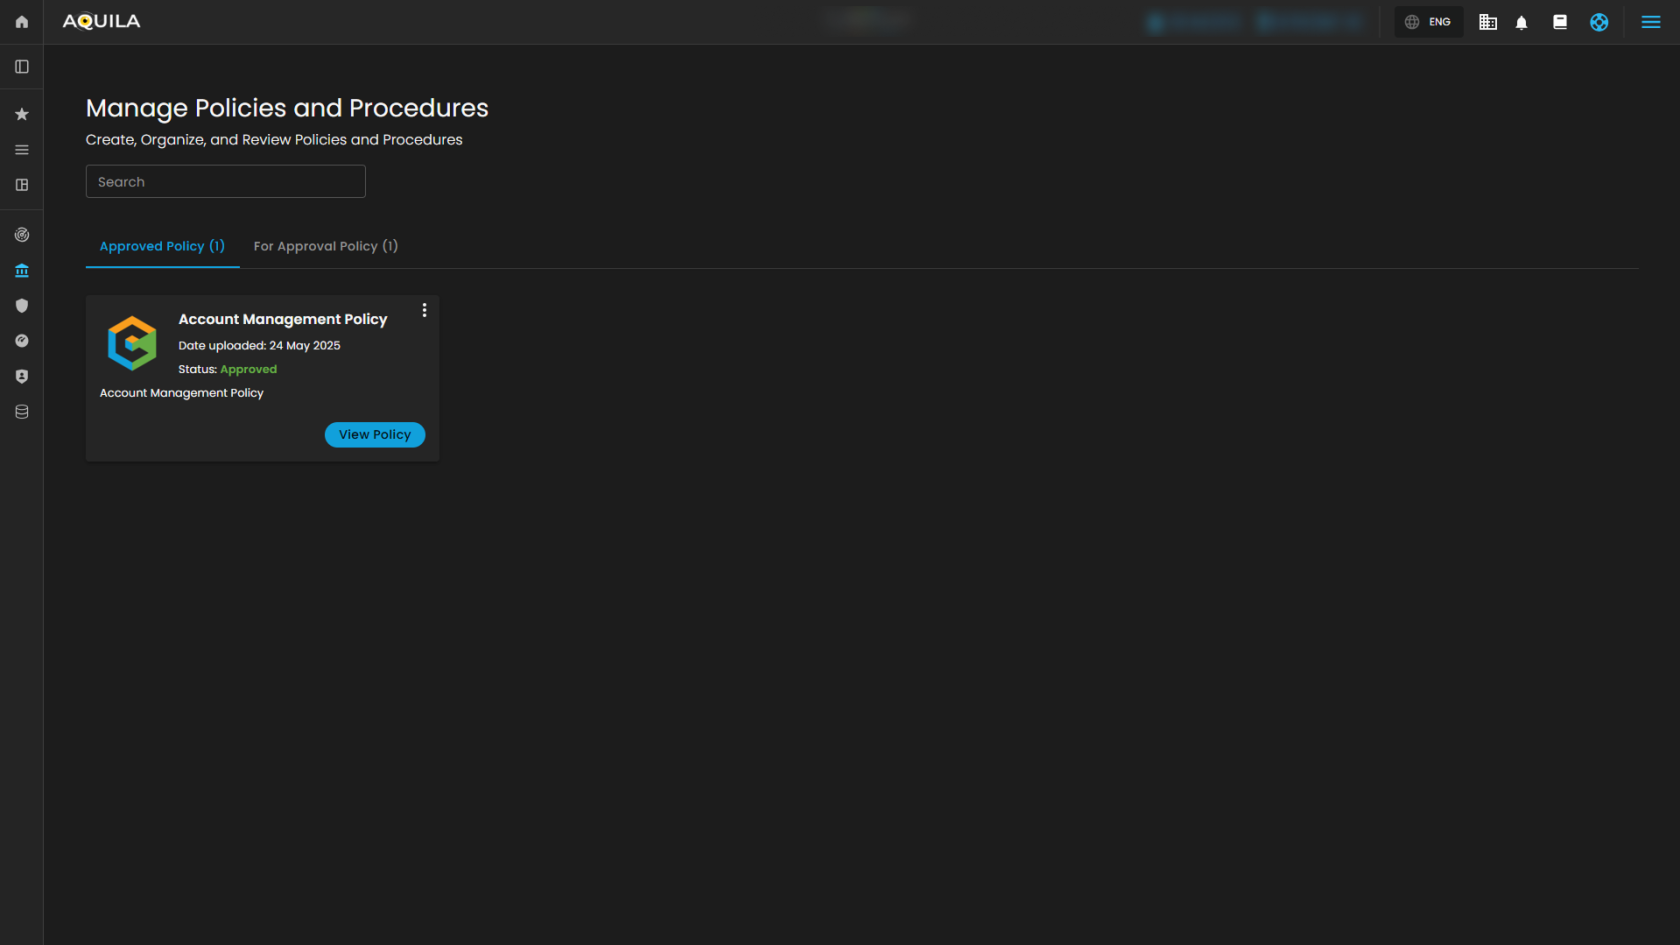
Task: Open the ENG language selector
Action: click(x=1428, y=22)
